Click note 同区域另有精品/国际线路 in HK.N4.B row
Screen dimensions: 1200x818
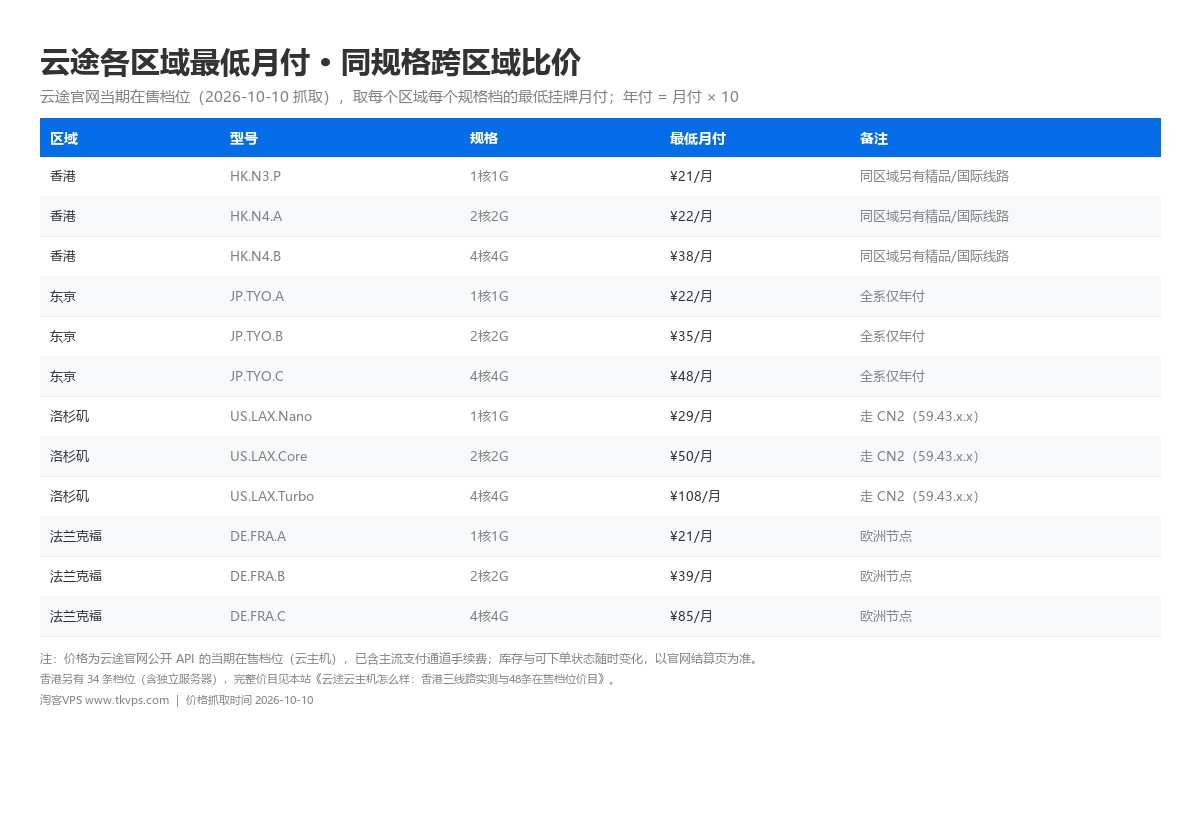935,256
